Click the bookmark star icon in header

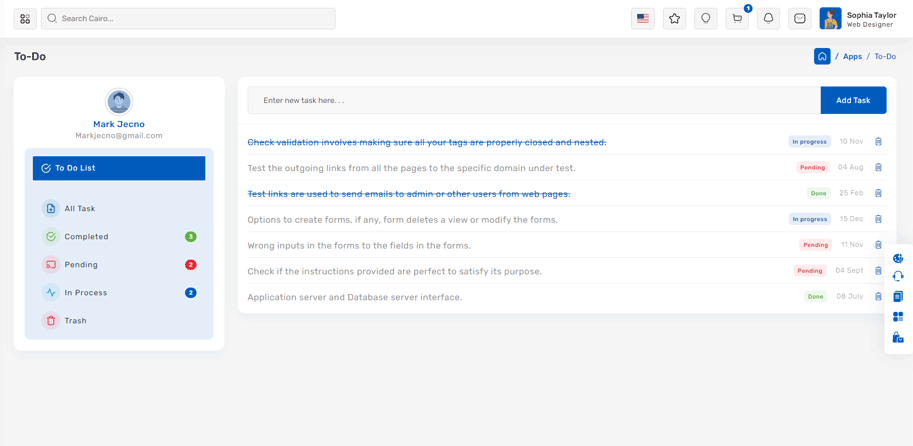pyautogui.click(x=674, y=18)
